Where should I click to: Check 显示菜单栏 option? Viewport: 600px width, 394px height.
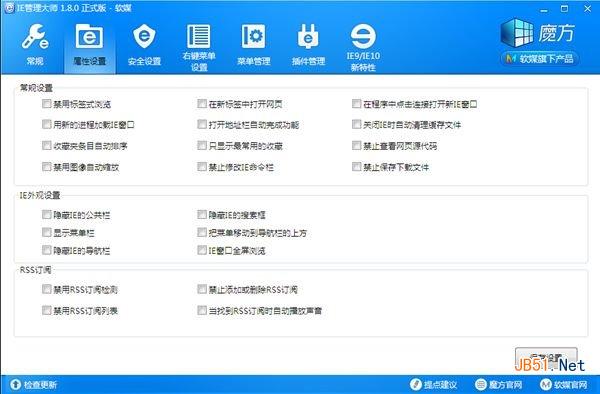point(47,233)
